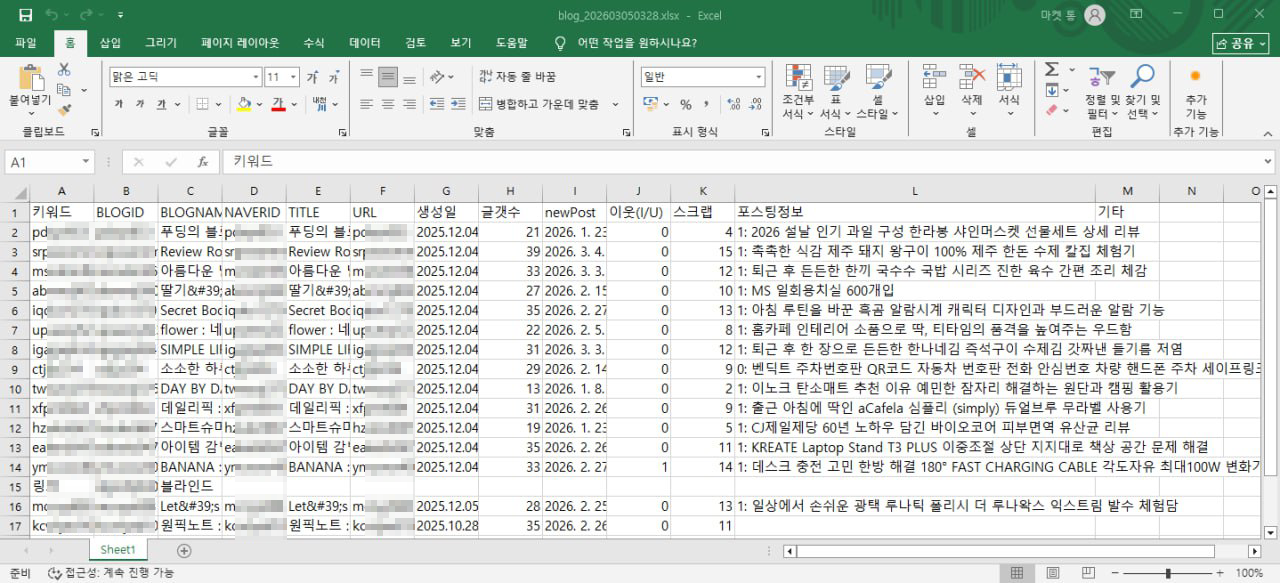The image size is (1280, 583).
Task: Click the text orientation icon
Action: tap(439, 76)
